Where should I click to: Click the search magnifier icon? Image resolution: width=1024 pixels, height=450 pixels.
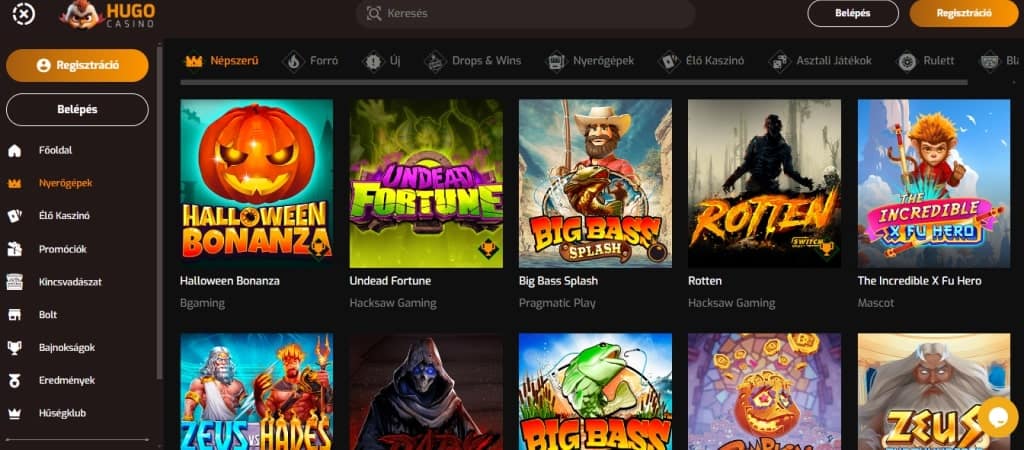point(374,13)
